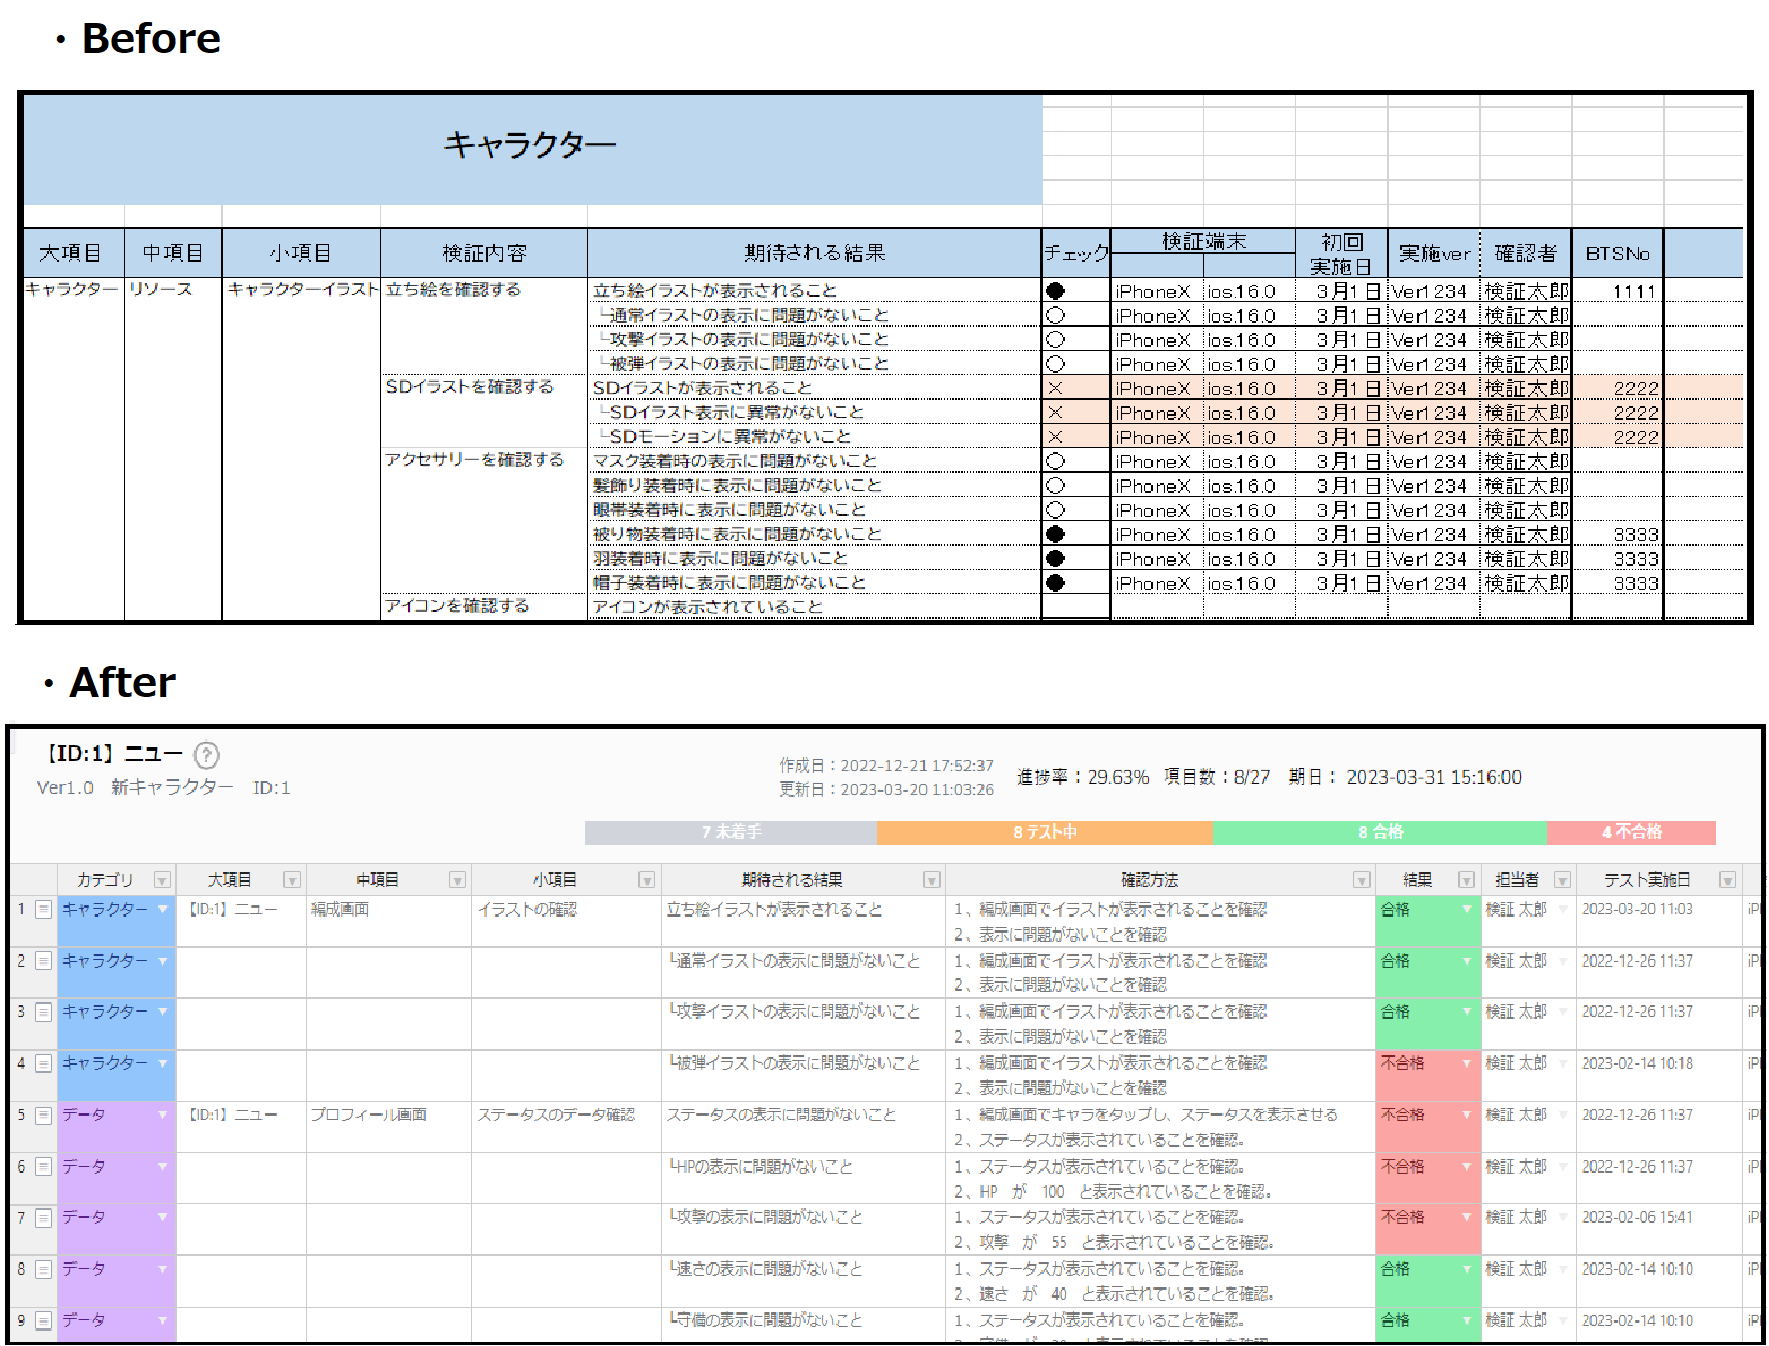The image size is (1769, 1346).
Task: Click the filter icon in 結果 column header
Action: click(x=1466, y=880)
